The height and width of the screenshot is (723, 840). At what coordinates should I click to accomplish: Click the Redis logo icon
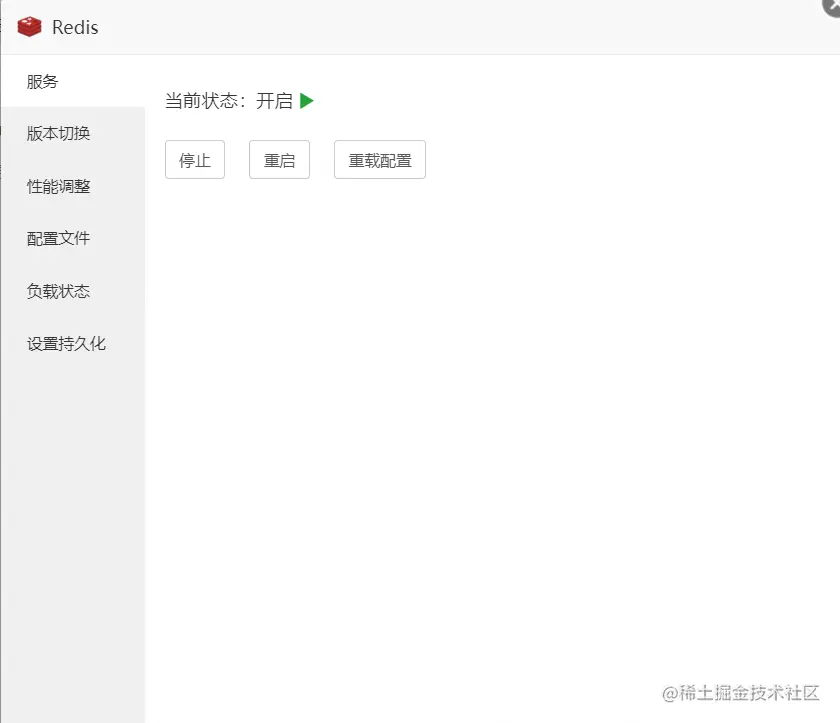29,27
